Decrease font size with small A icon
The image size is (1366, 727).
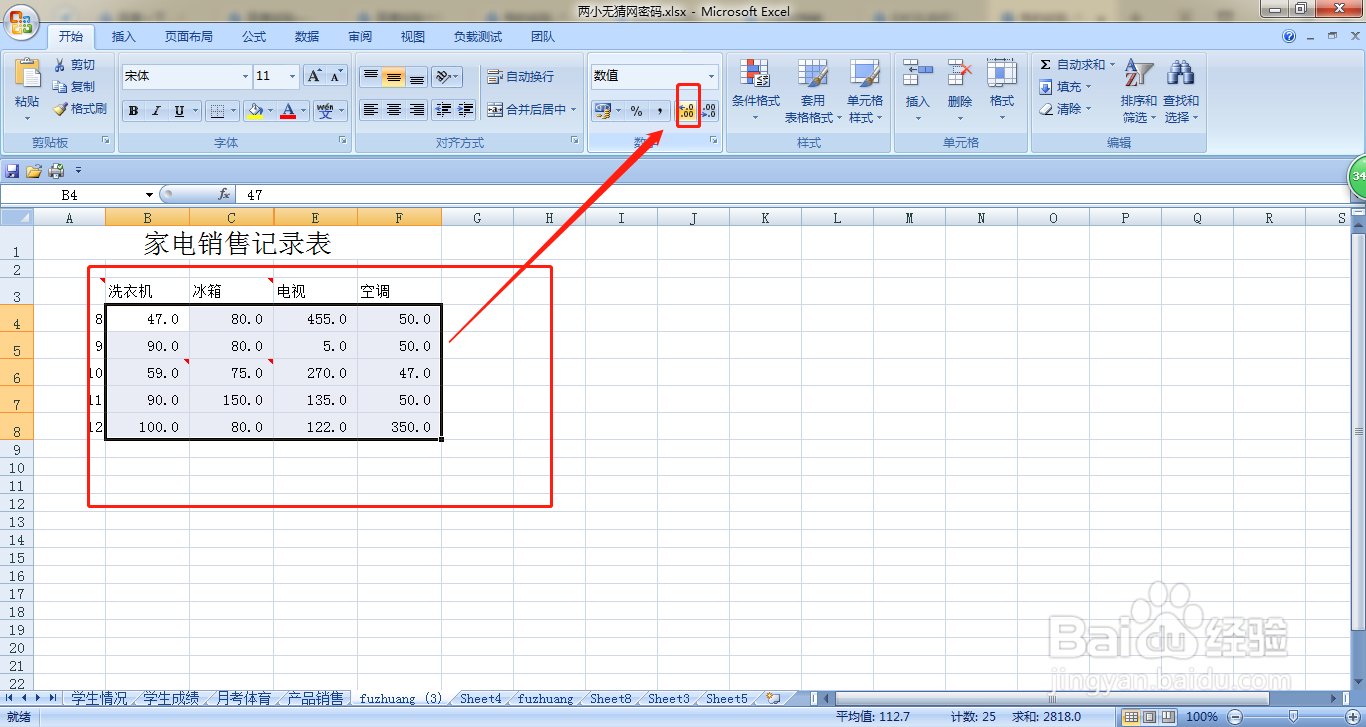[337, 76]
